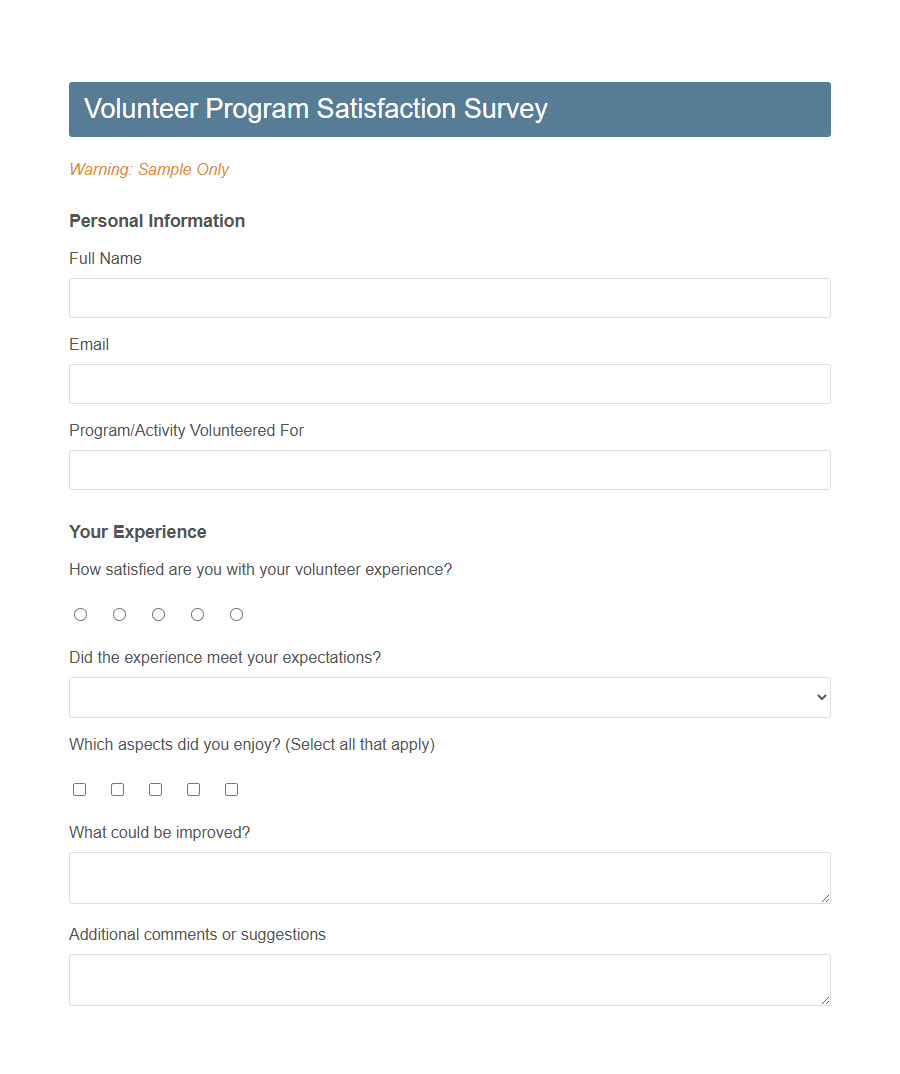Select the fourth satisfaction rating radio button

pos(197,614)
